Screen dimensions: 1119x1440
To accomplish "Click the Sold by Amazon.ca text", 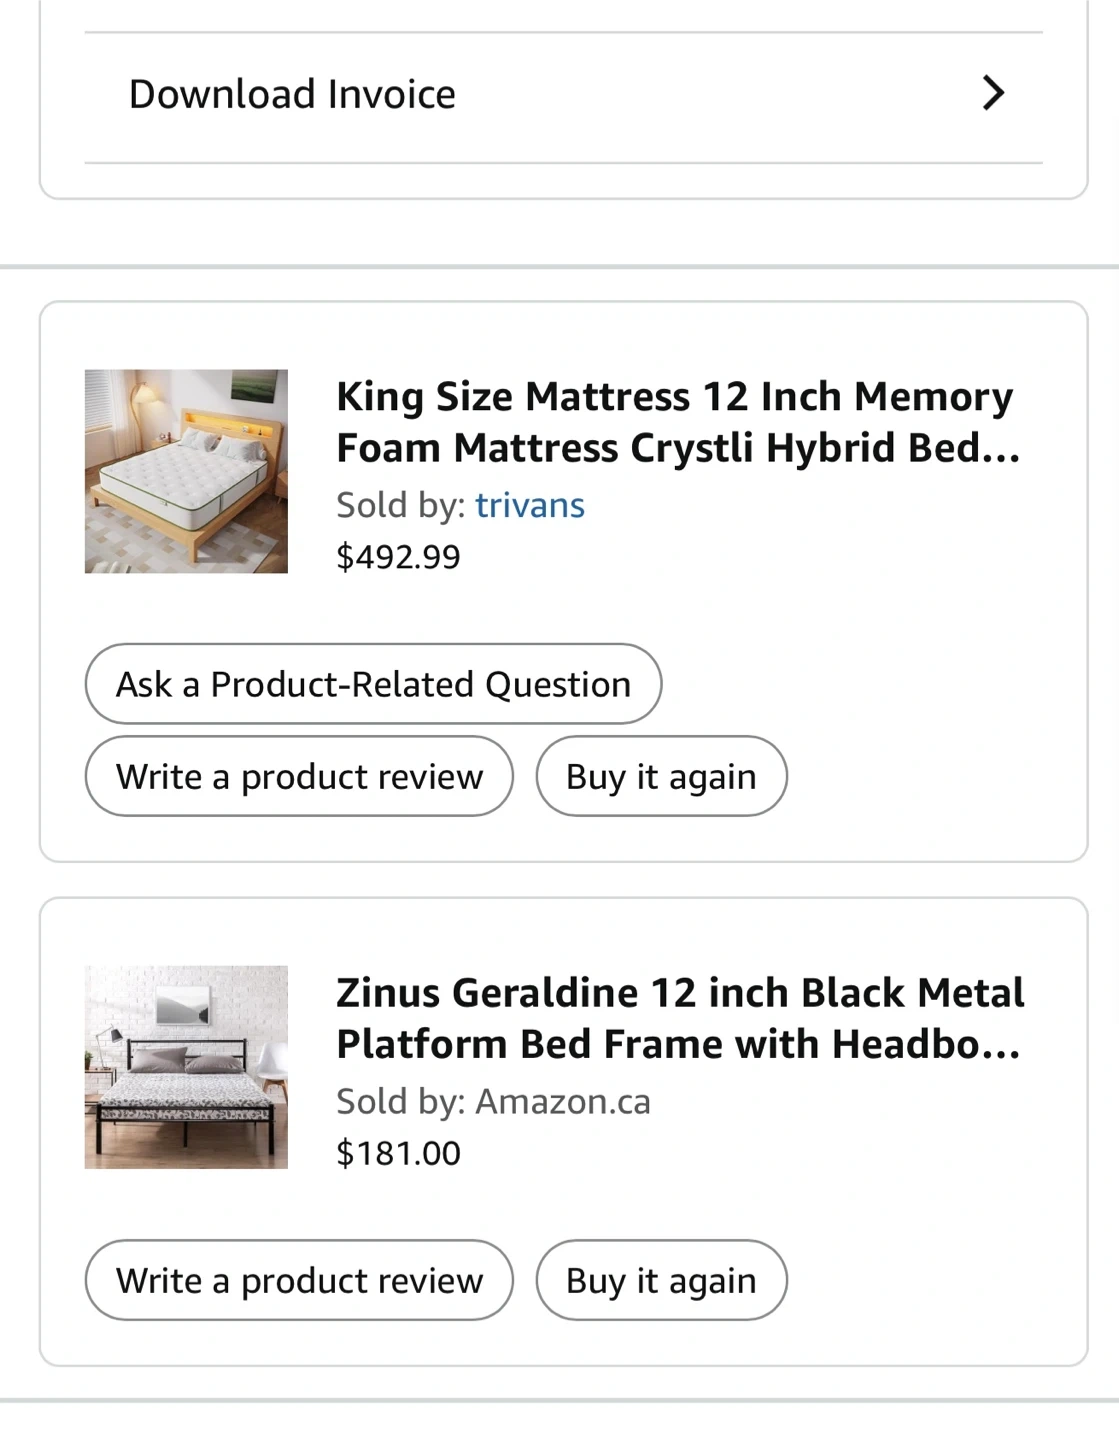I will [493, 1101].
